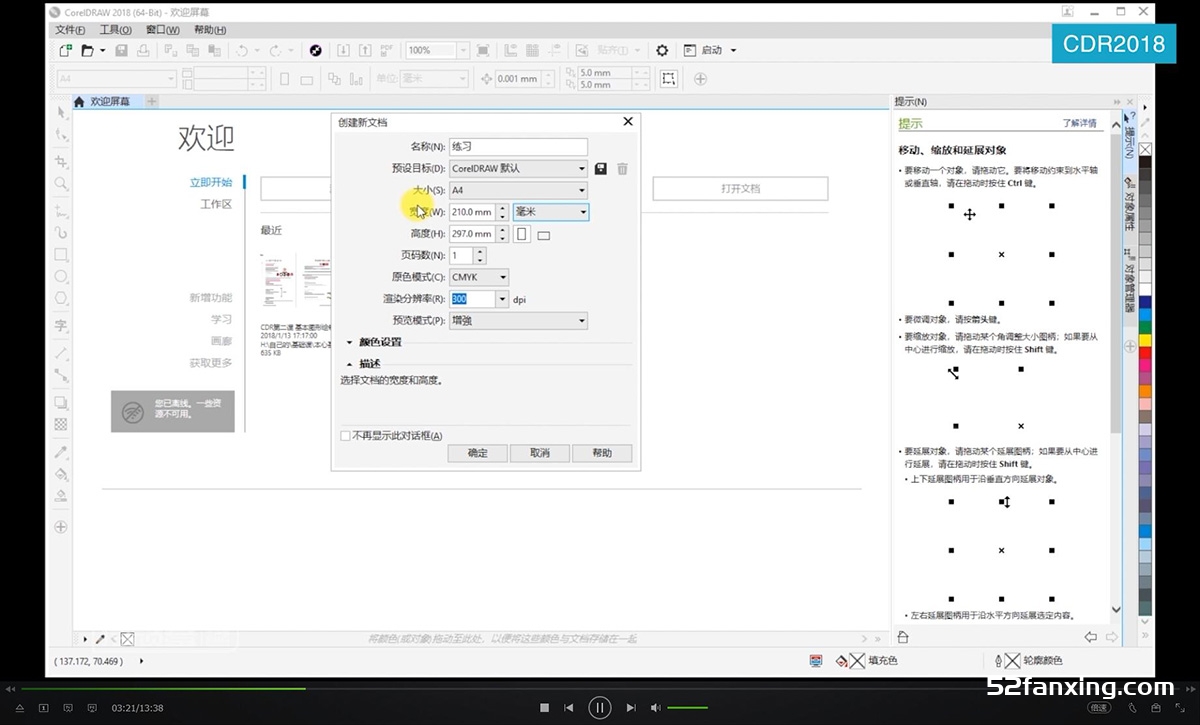The height and width of the screenshot is (725, 1200).
Task: Open the preset destination dropdown (CorelDRAW 默认)
Action: pos(518,169)
